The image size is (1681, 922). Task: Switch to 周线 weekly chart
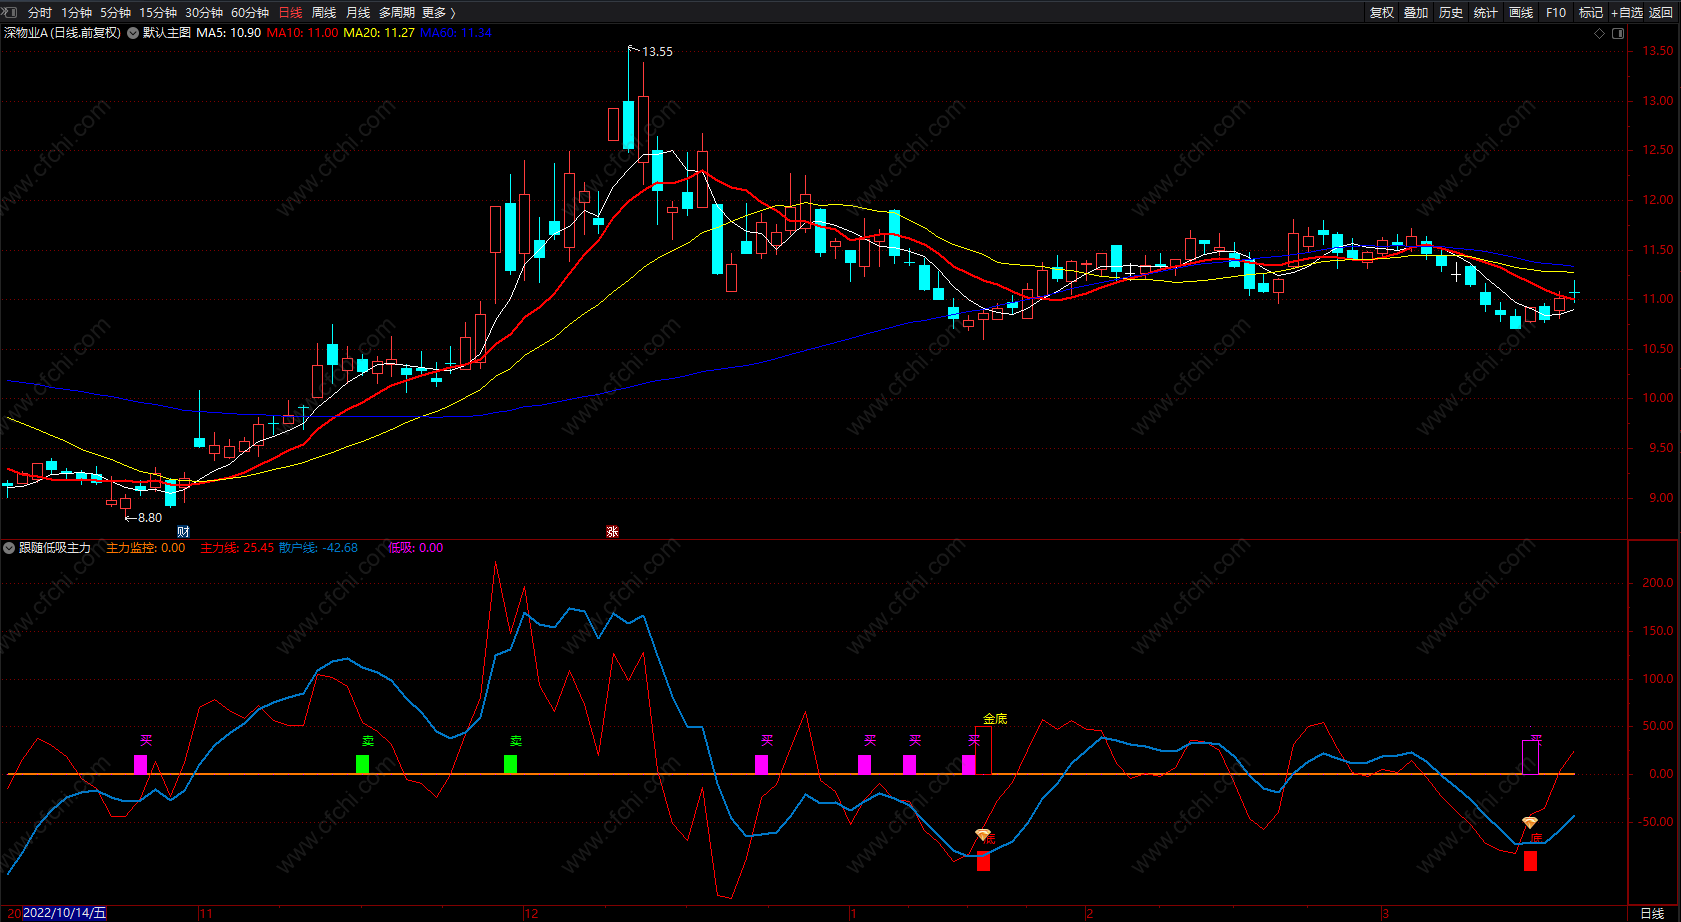[324, 13]
